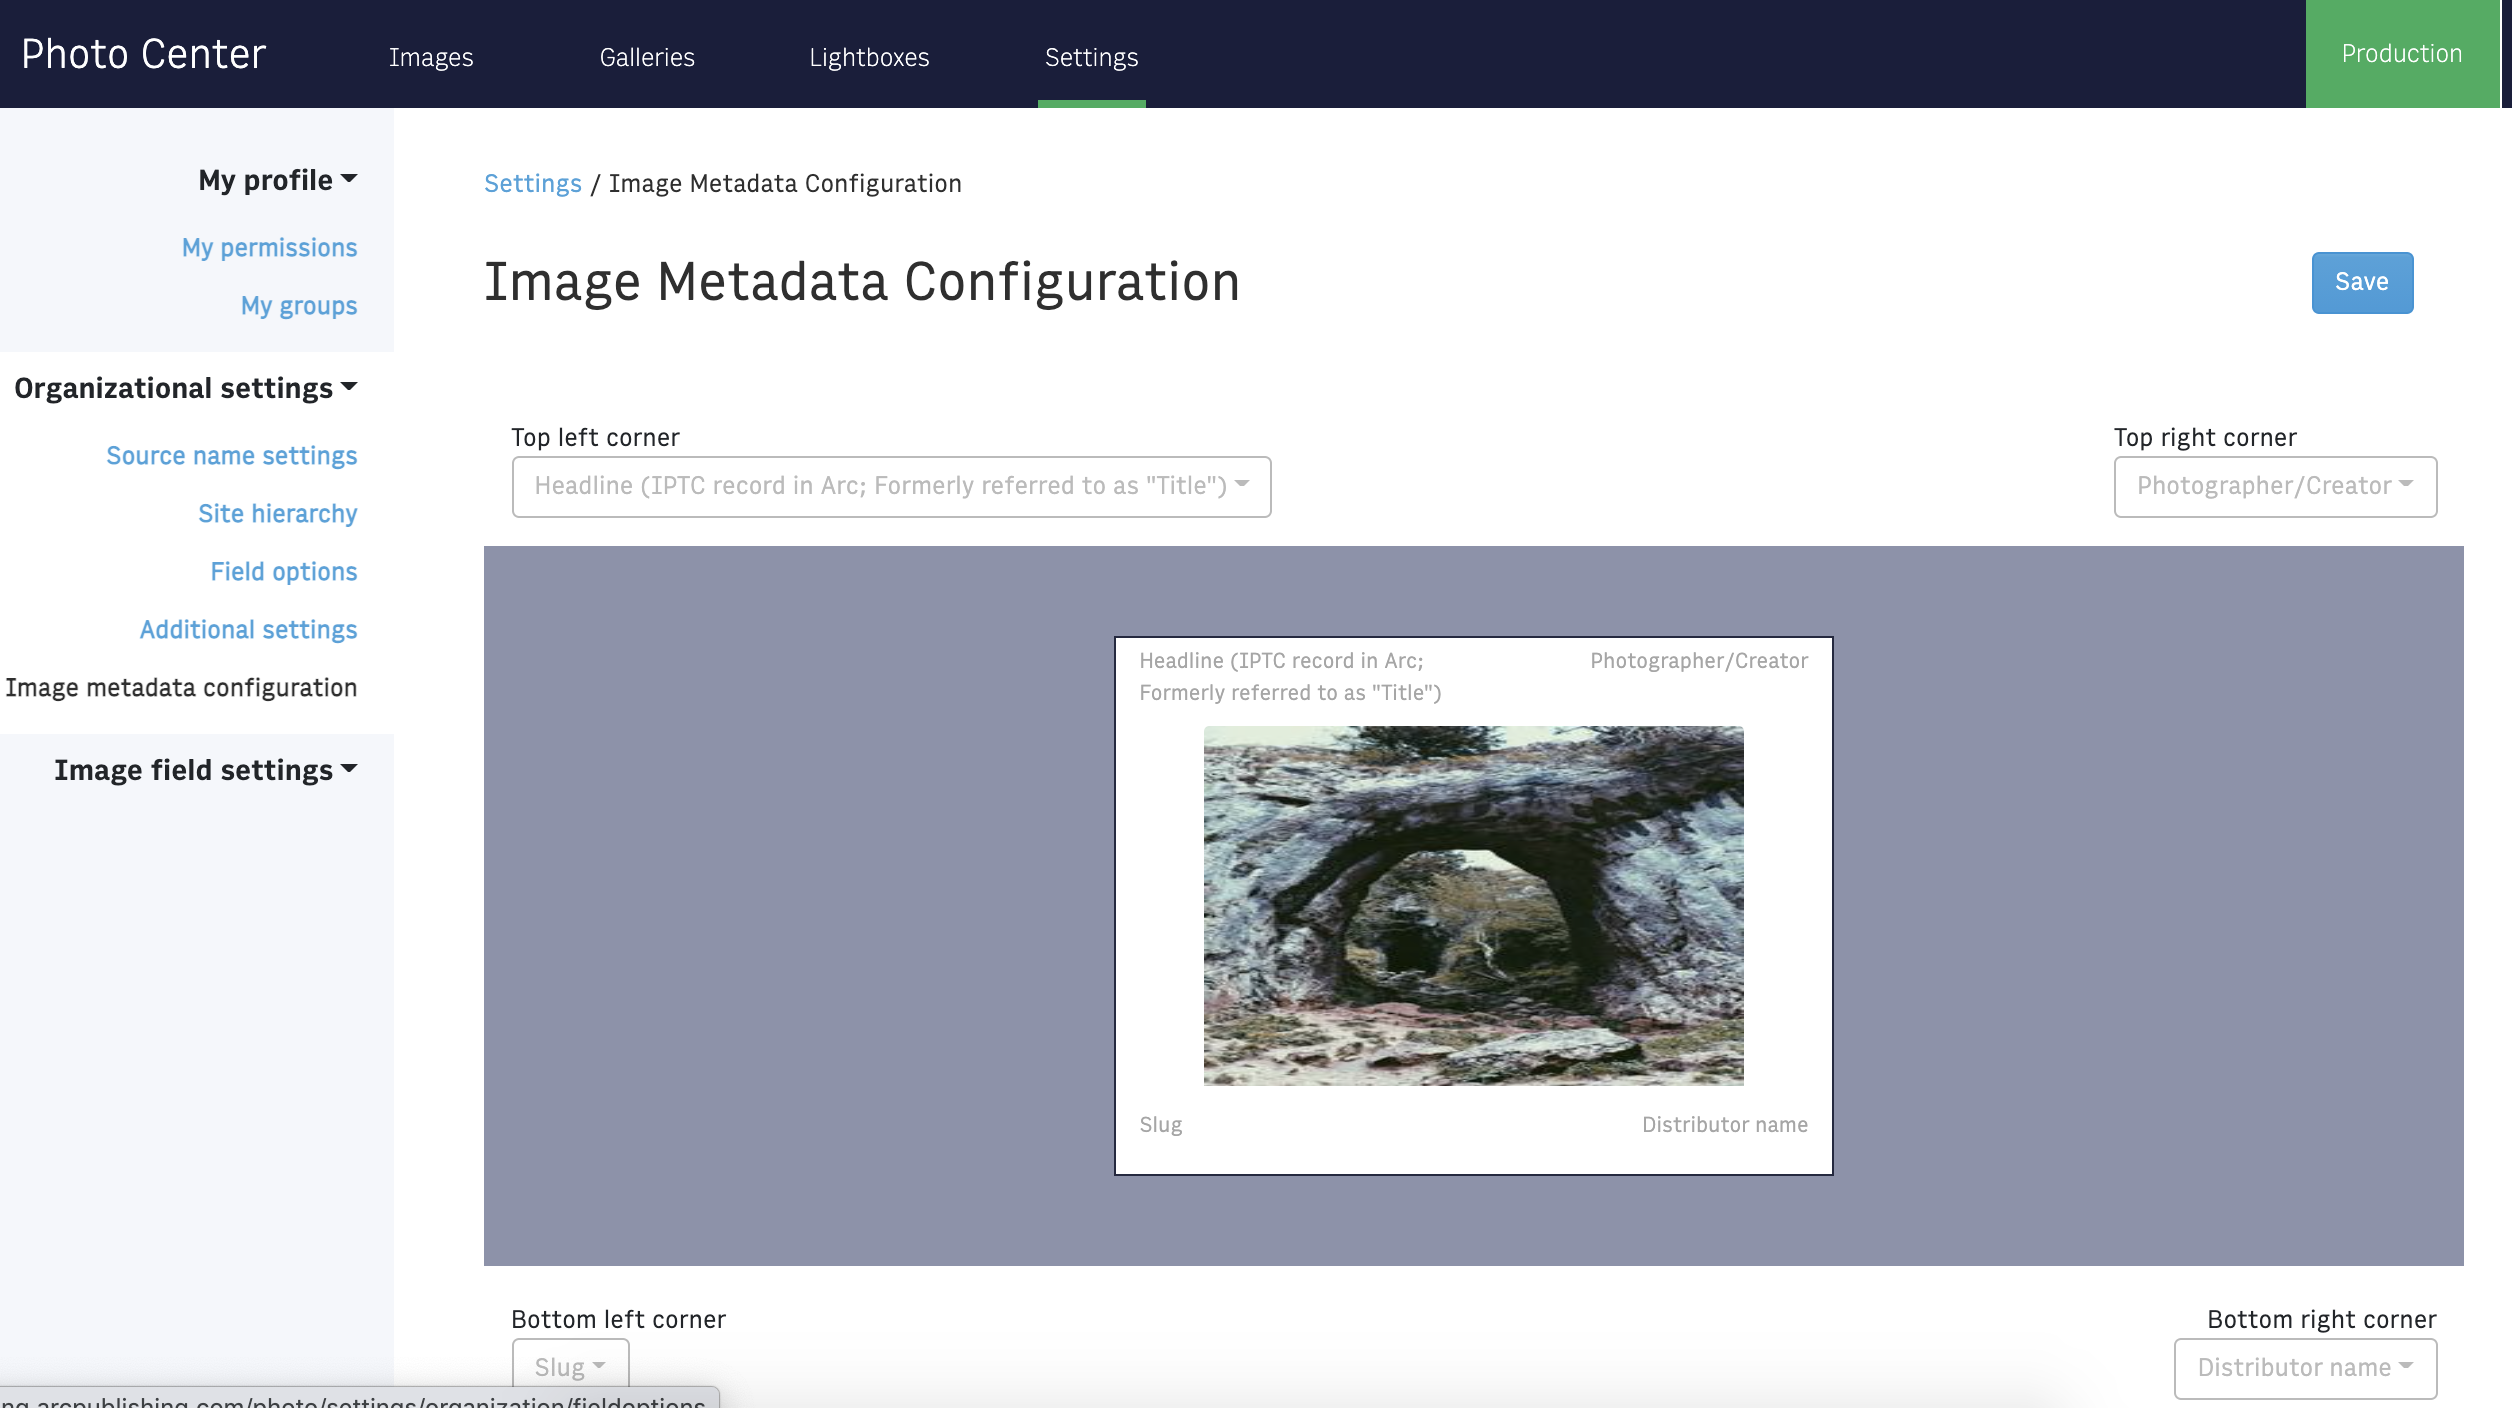Open the Bottom left corner Slug dropdown
This screenshot has width=2512, height=1408.
coord(570,1366)
